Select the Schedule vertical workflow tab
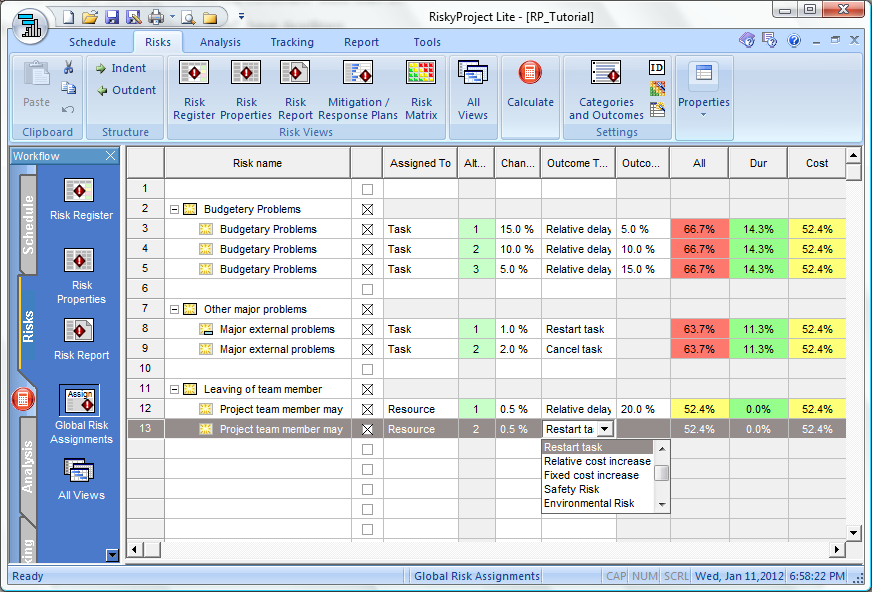872x592 pixels. tap(28, 225)
